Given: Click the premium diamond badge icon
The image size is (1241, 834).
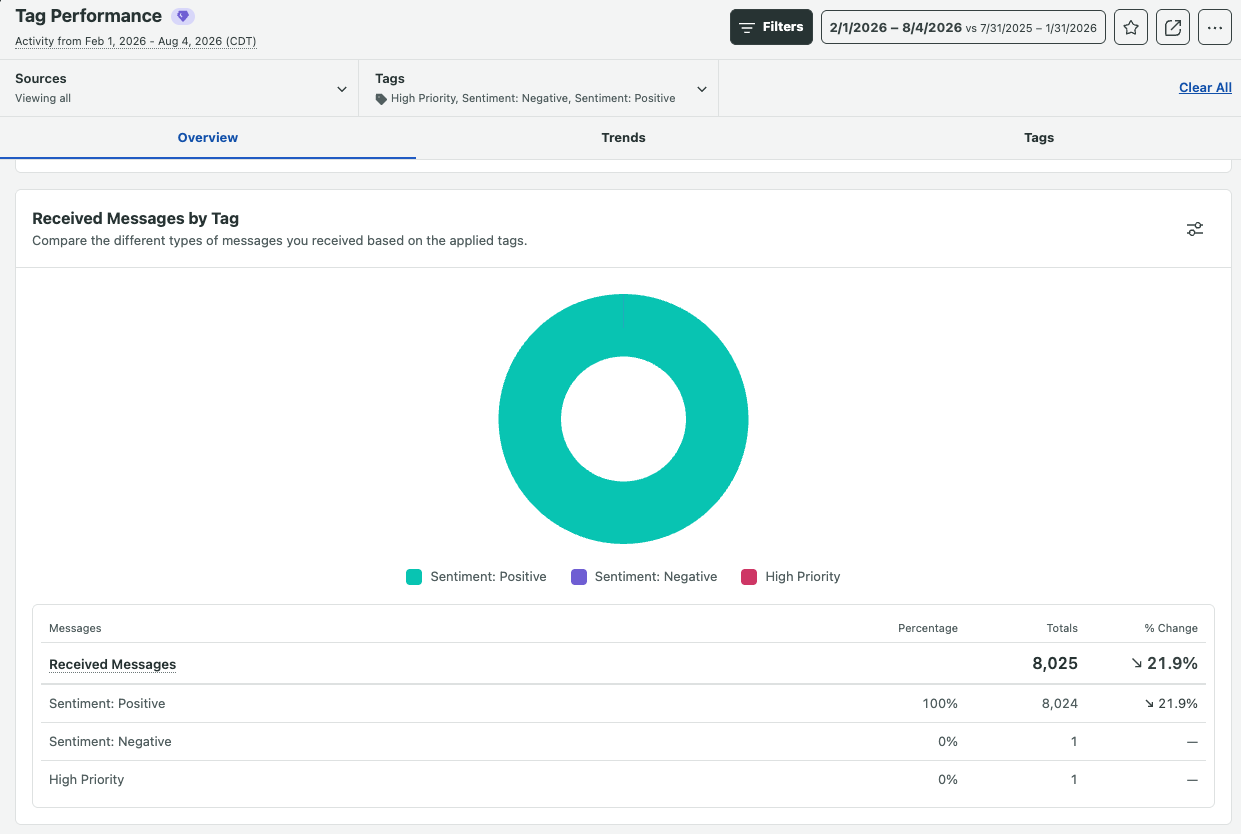Looking at the screenshot, I should pyautogui.click(x=182, y=16).
